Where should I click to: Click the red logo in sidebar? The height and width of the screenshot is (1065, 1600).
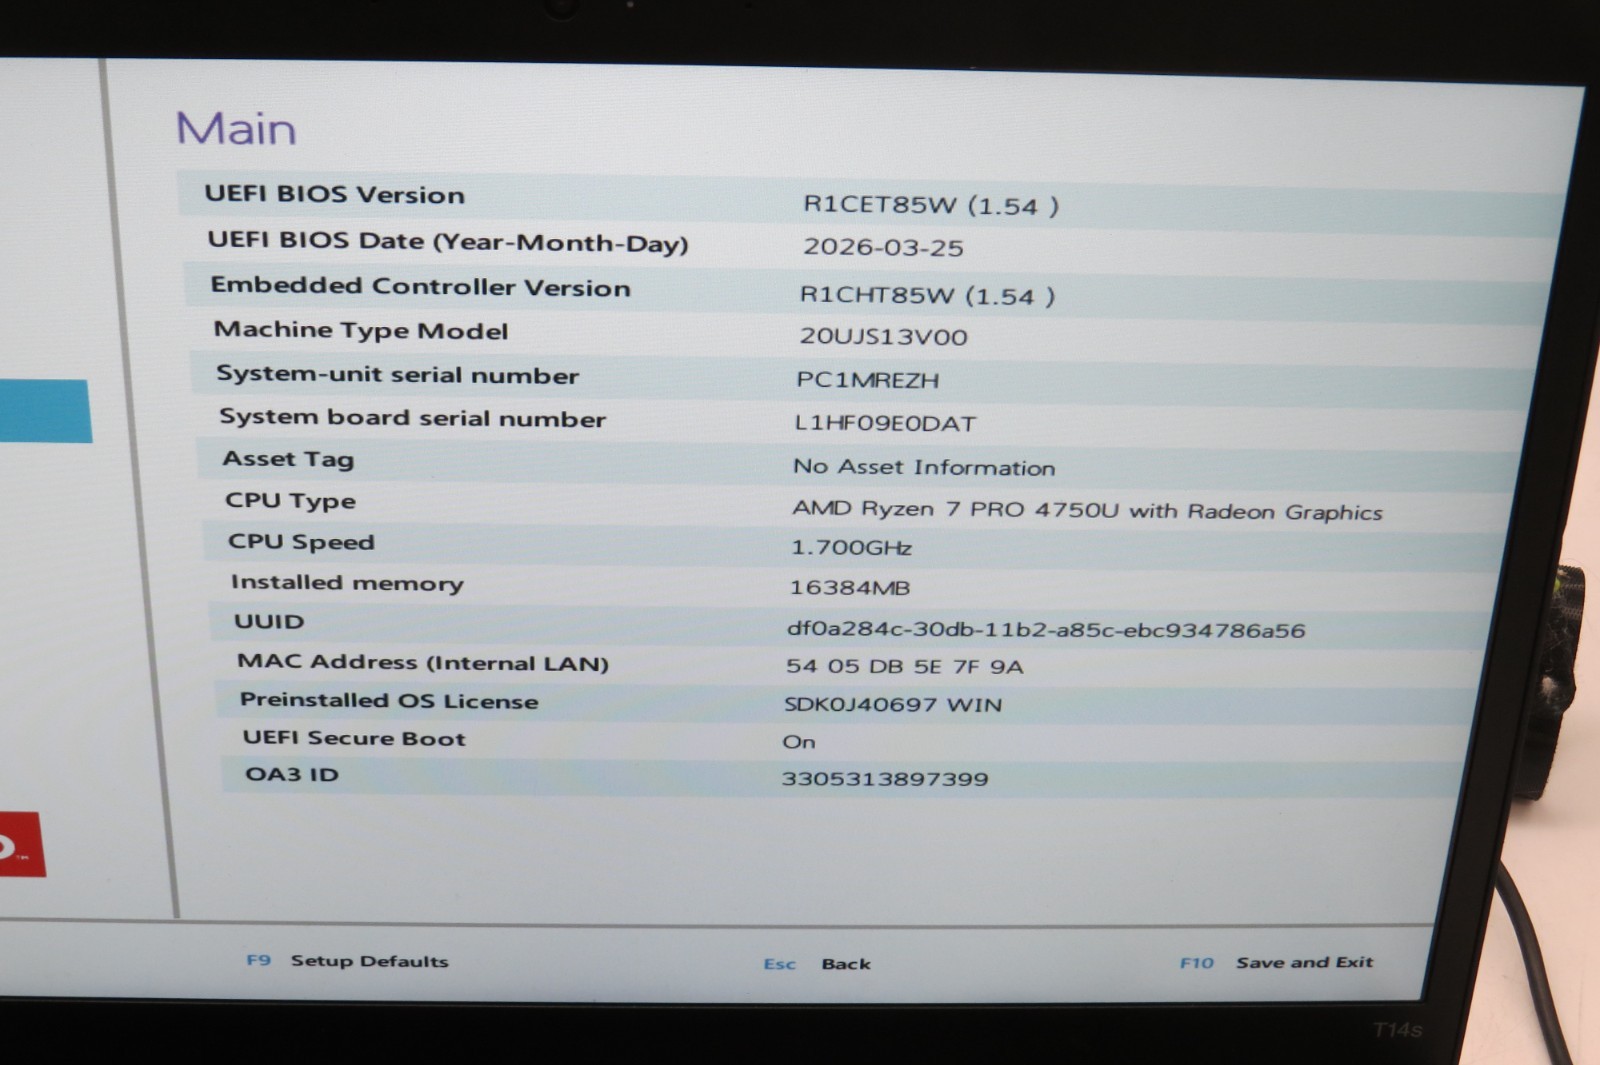pyautogui.click(x=22, y=845)
